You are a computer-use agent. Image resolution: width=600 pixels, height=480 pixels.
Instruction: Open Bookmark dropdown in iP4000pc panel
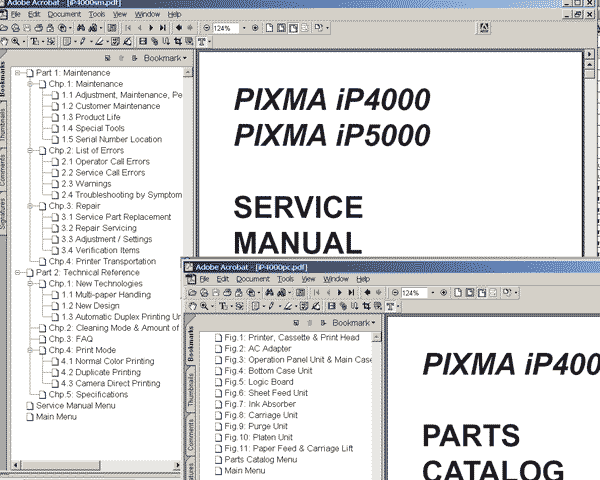[x=354, y=323]
